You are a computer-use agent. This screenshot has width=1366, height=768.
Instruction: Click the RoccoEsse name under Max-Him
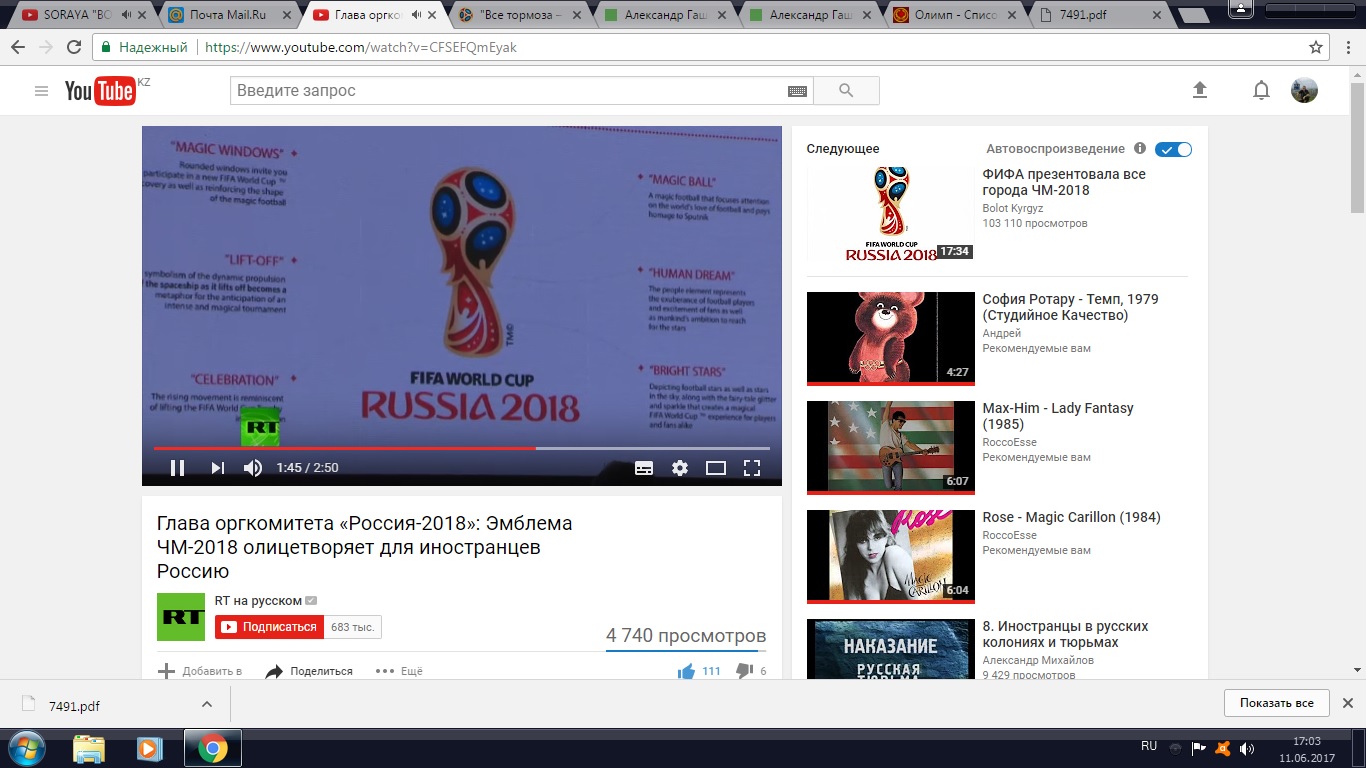1009,442
